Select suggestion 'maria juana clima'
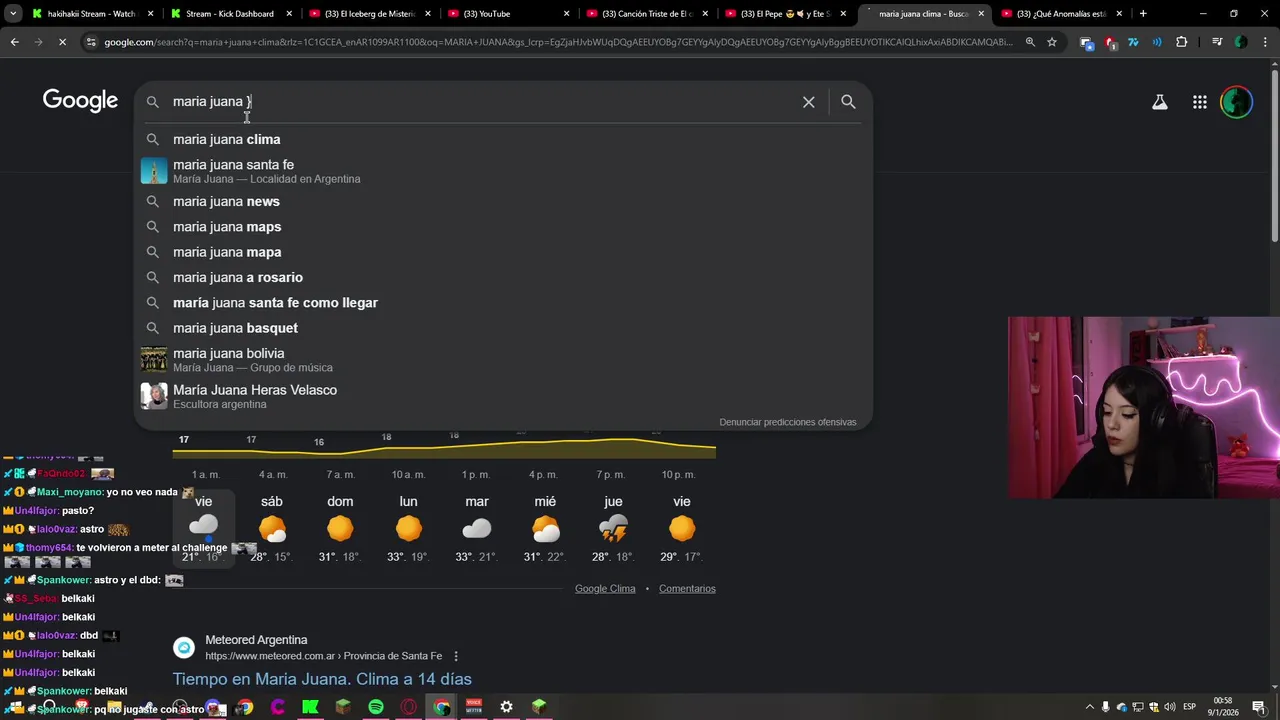Image resolution: width=1280 pixels, height=720 pixels. (503, 139)
